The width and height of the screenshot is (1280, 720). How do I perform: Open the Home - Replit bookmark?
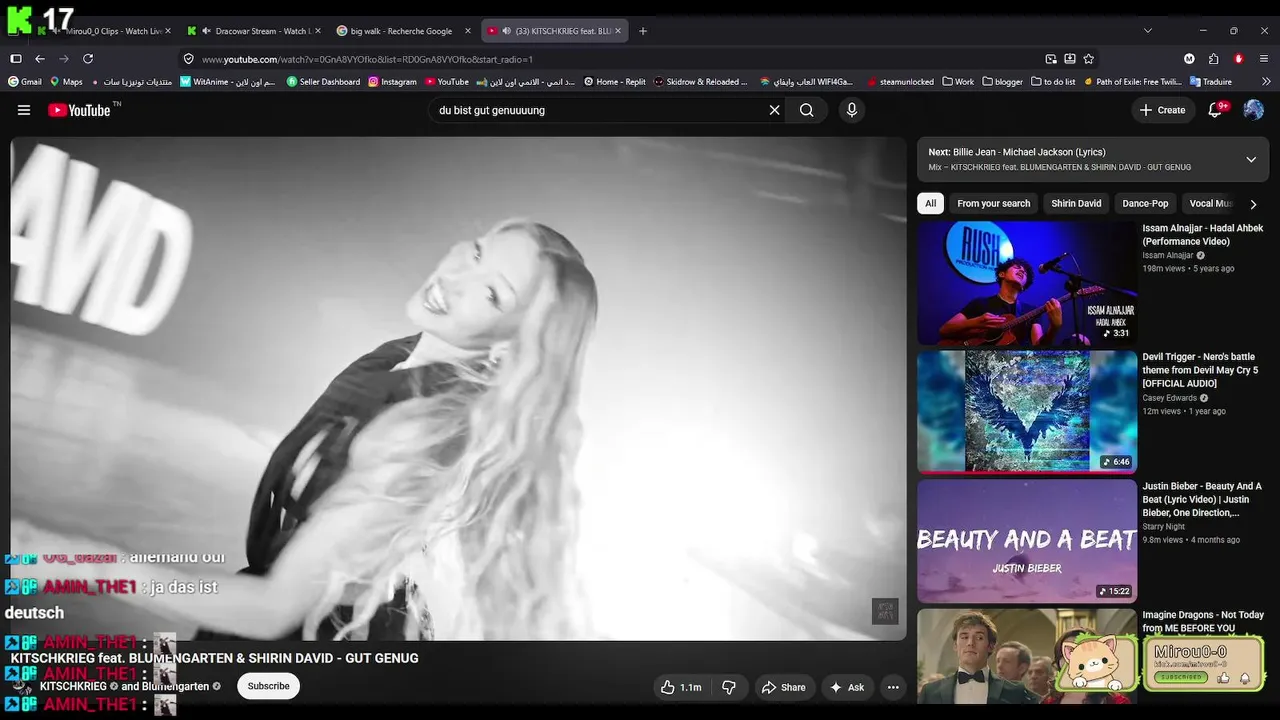(614, 82)
